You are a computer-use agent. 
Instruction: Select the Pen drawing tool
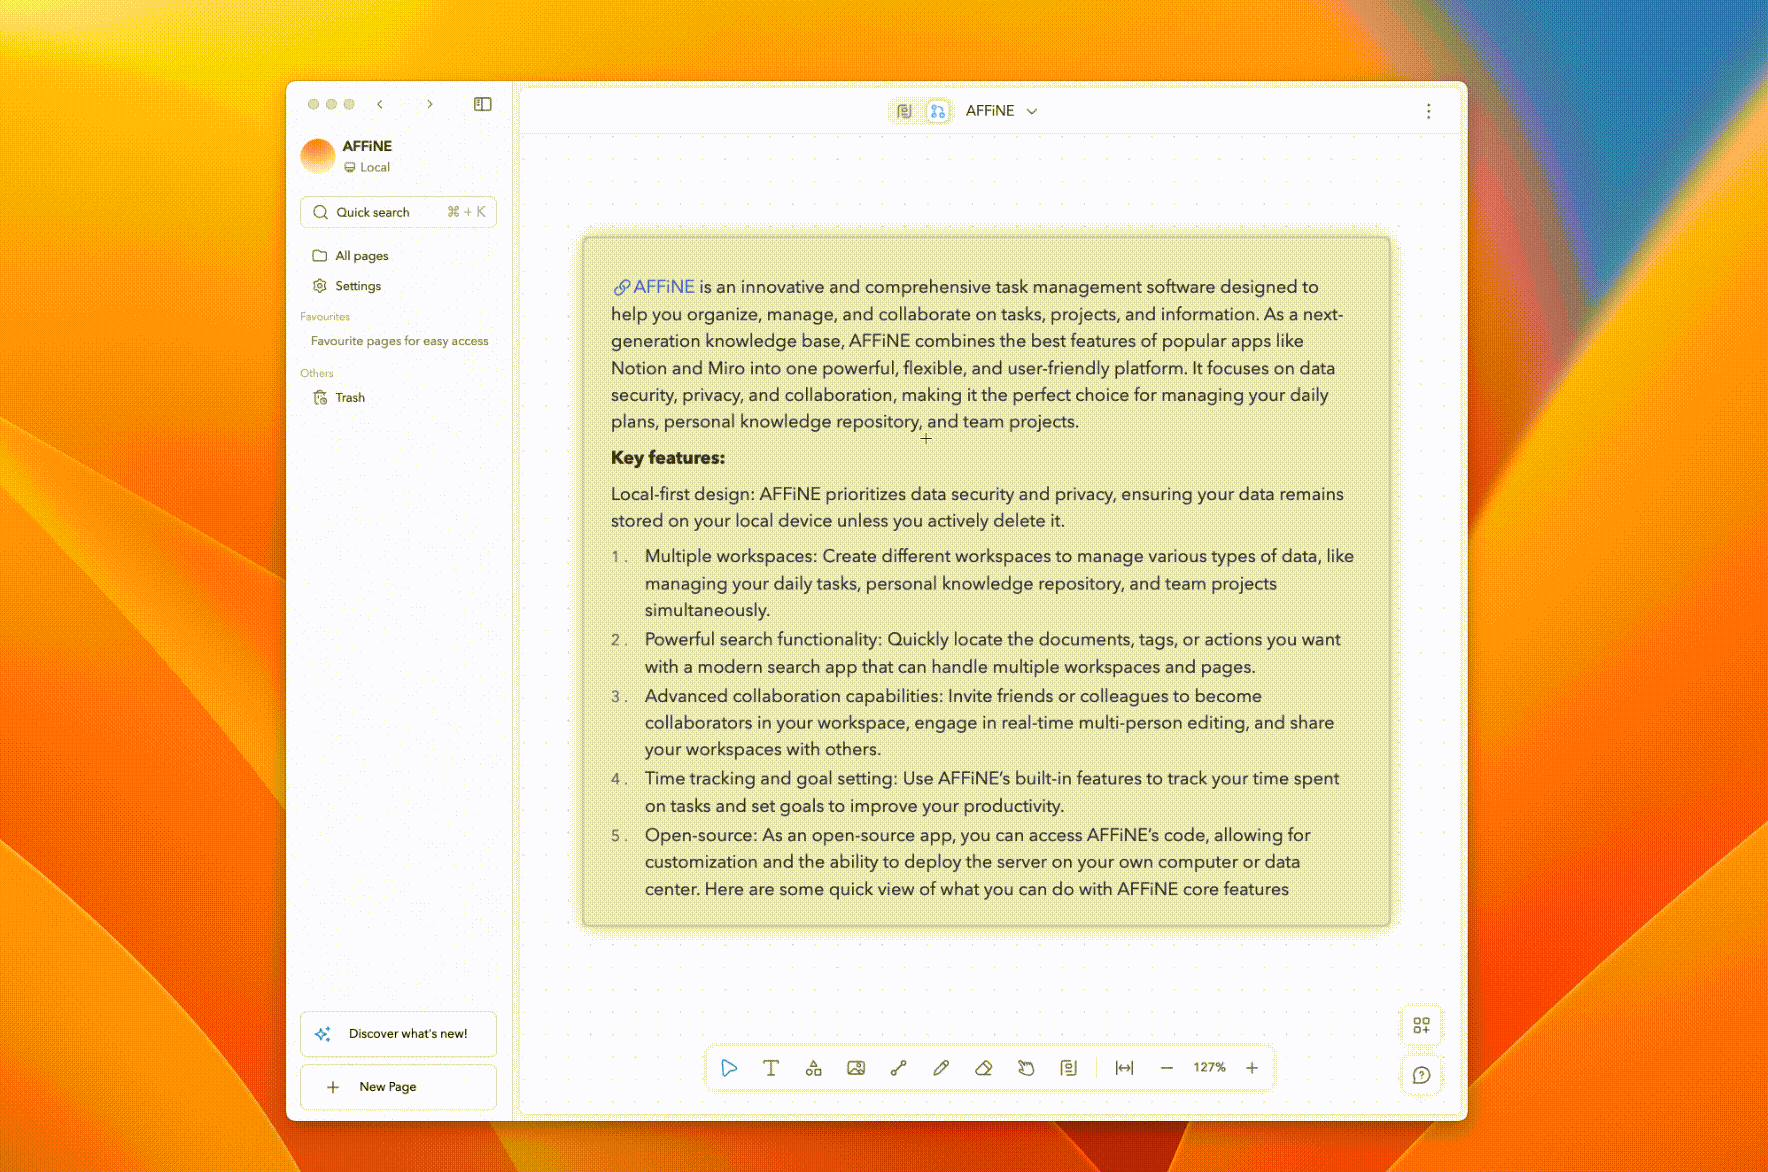pos(941,1068)
